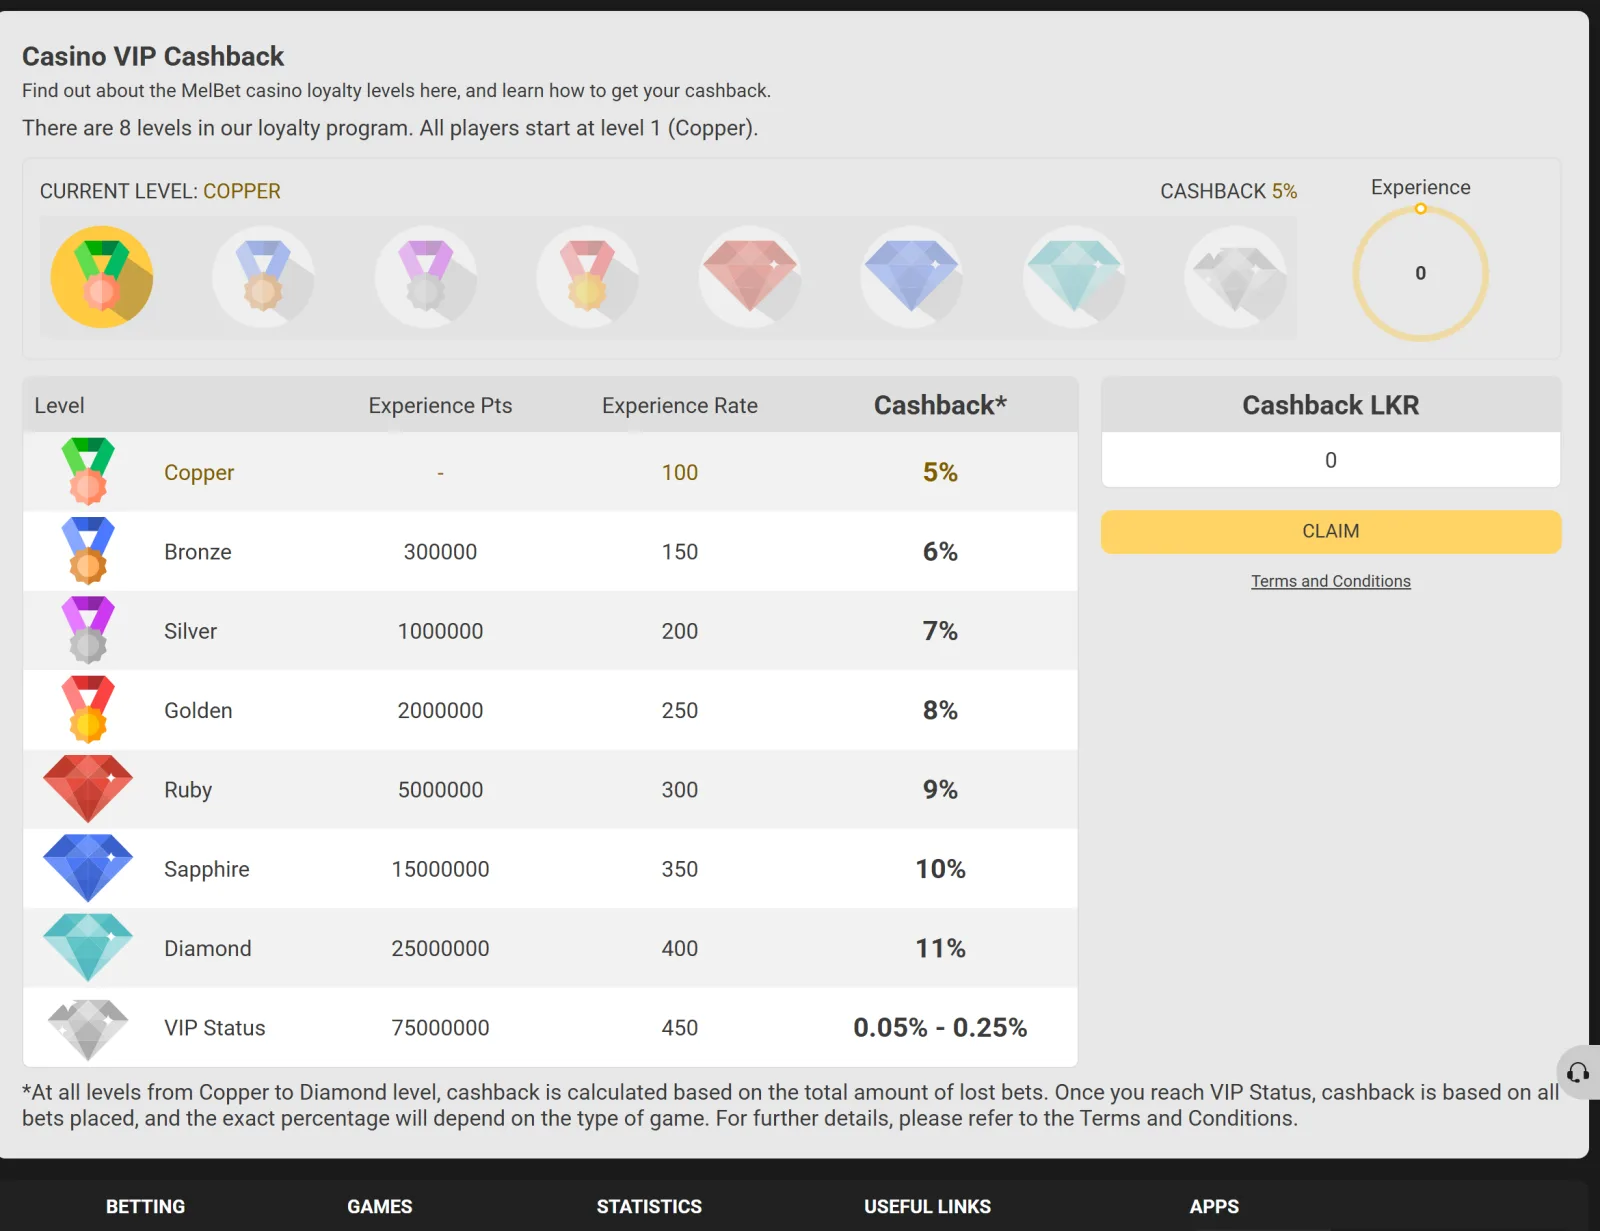Screen dimensions: 1600x1231
Task: Click the Cashback LKR panel heading
Action: [x=1331, y=405]
